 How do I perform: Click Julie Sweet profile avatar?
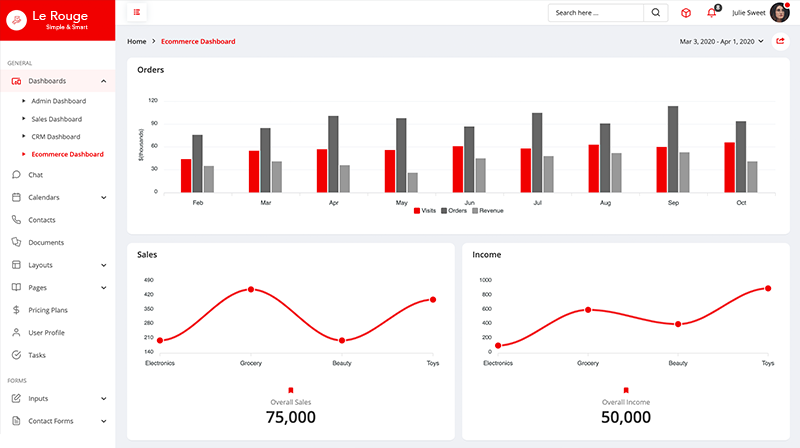tap(779, 13)
